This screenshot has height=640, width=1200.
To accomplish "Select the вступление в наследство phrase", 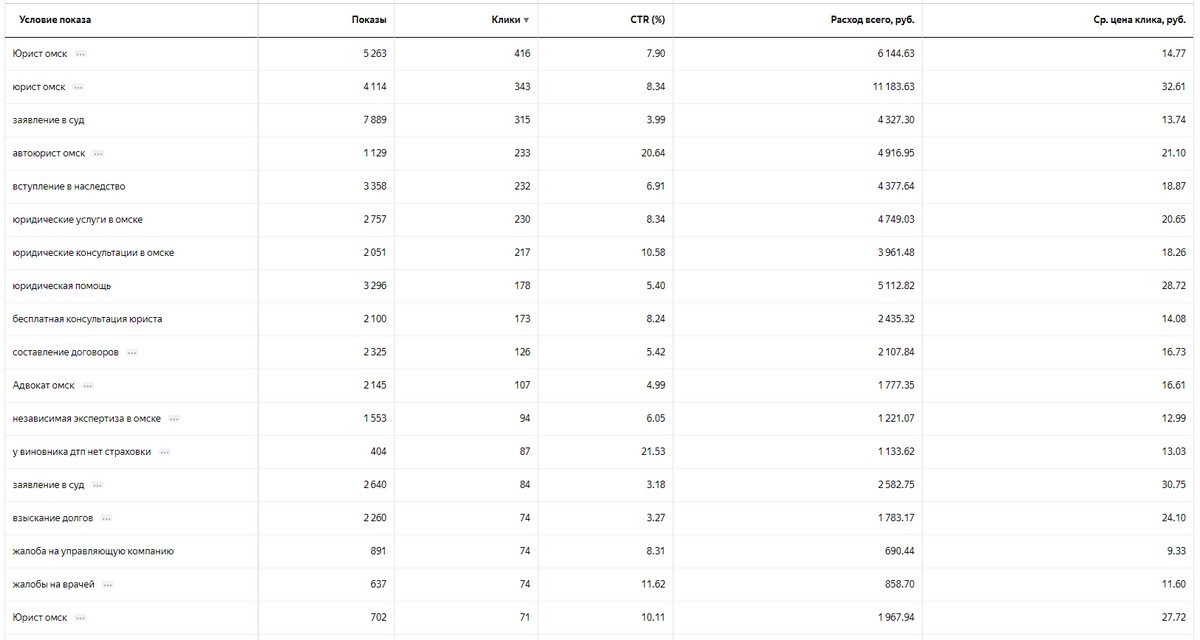I will (69, 187).
